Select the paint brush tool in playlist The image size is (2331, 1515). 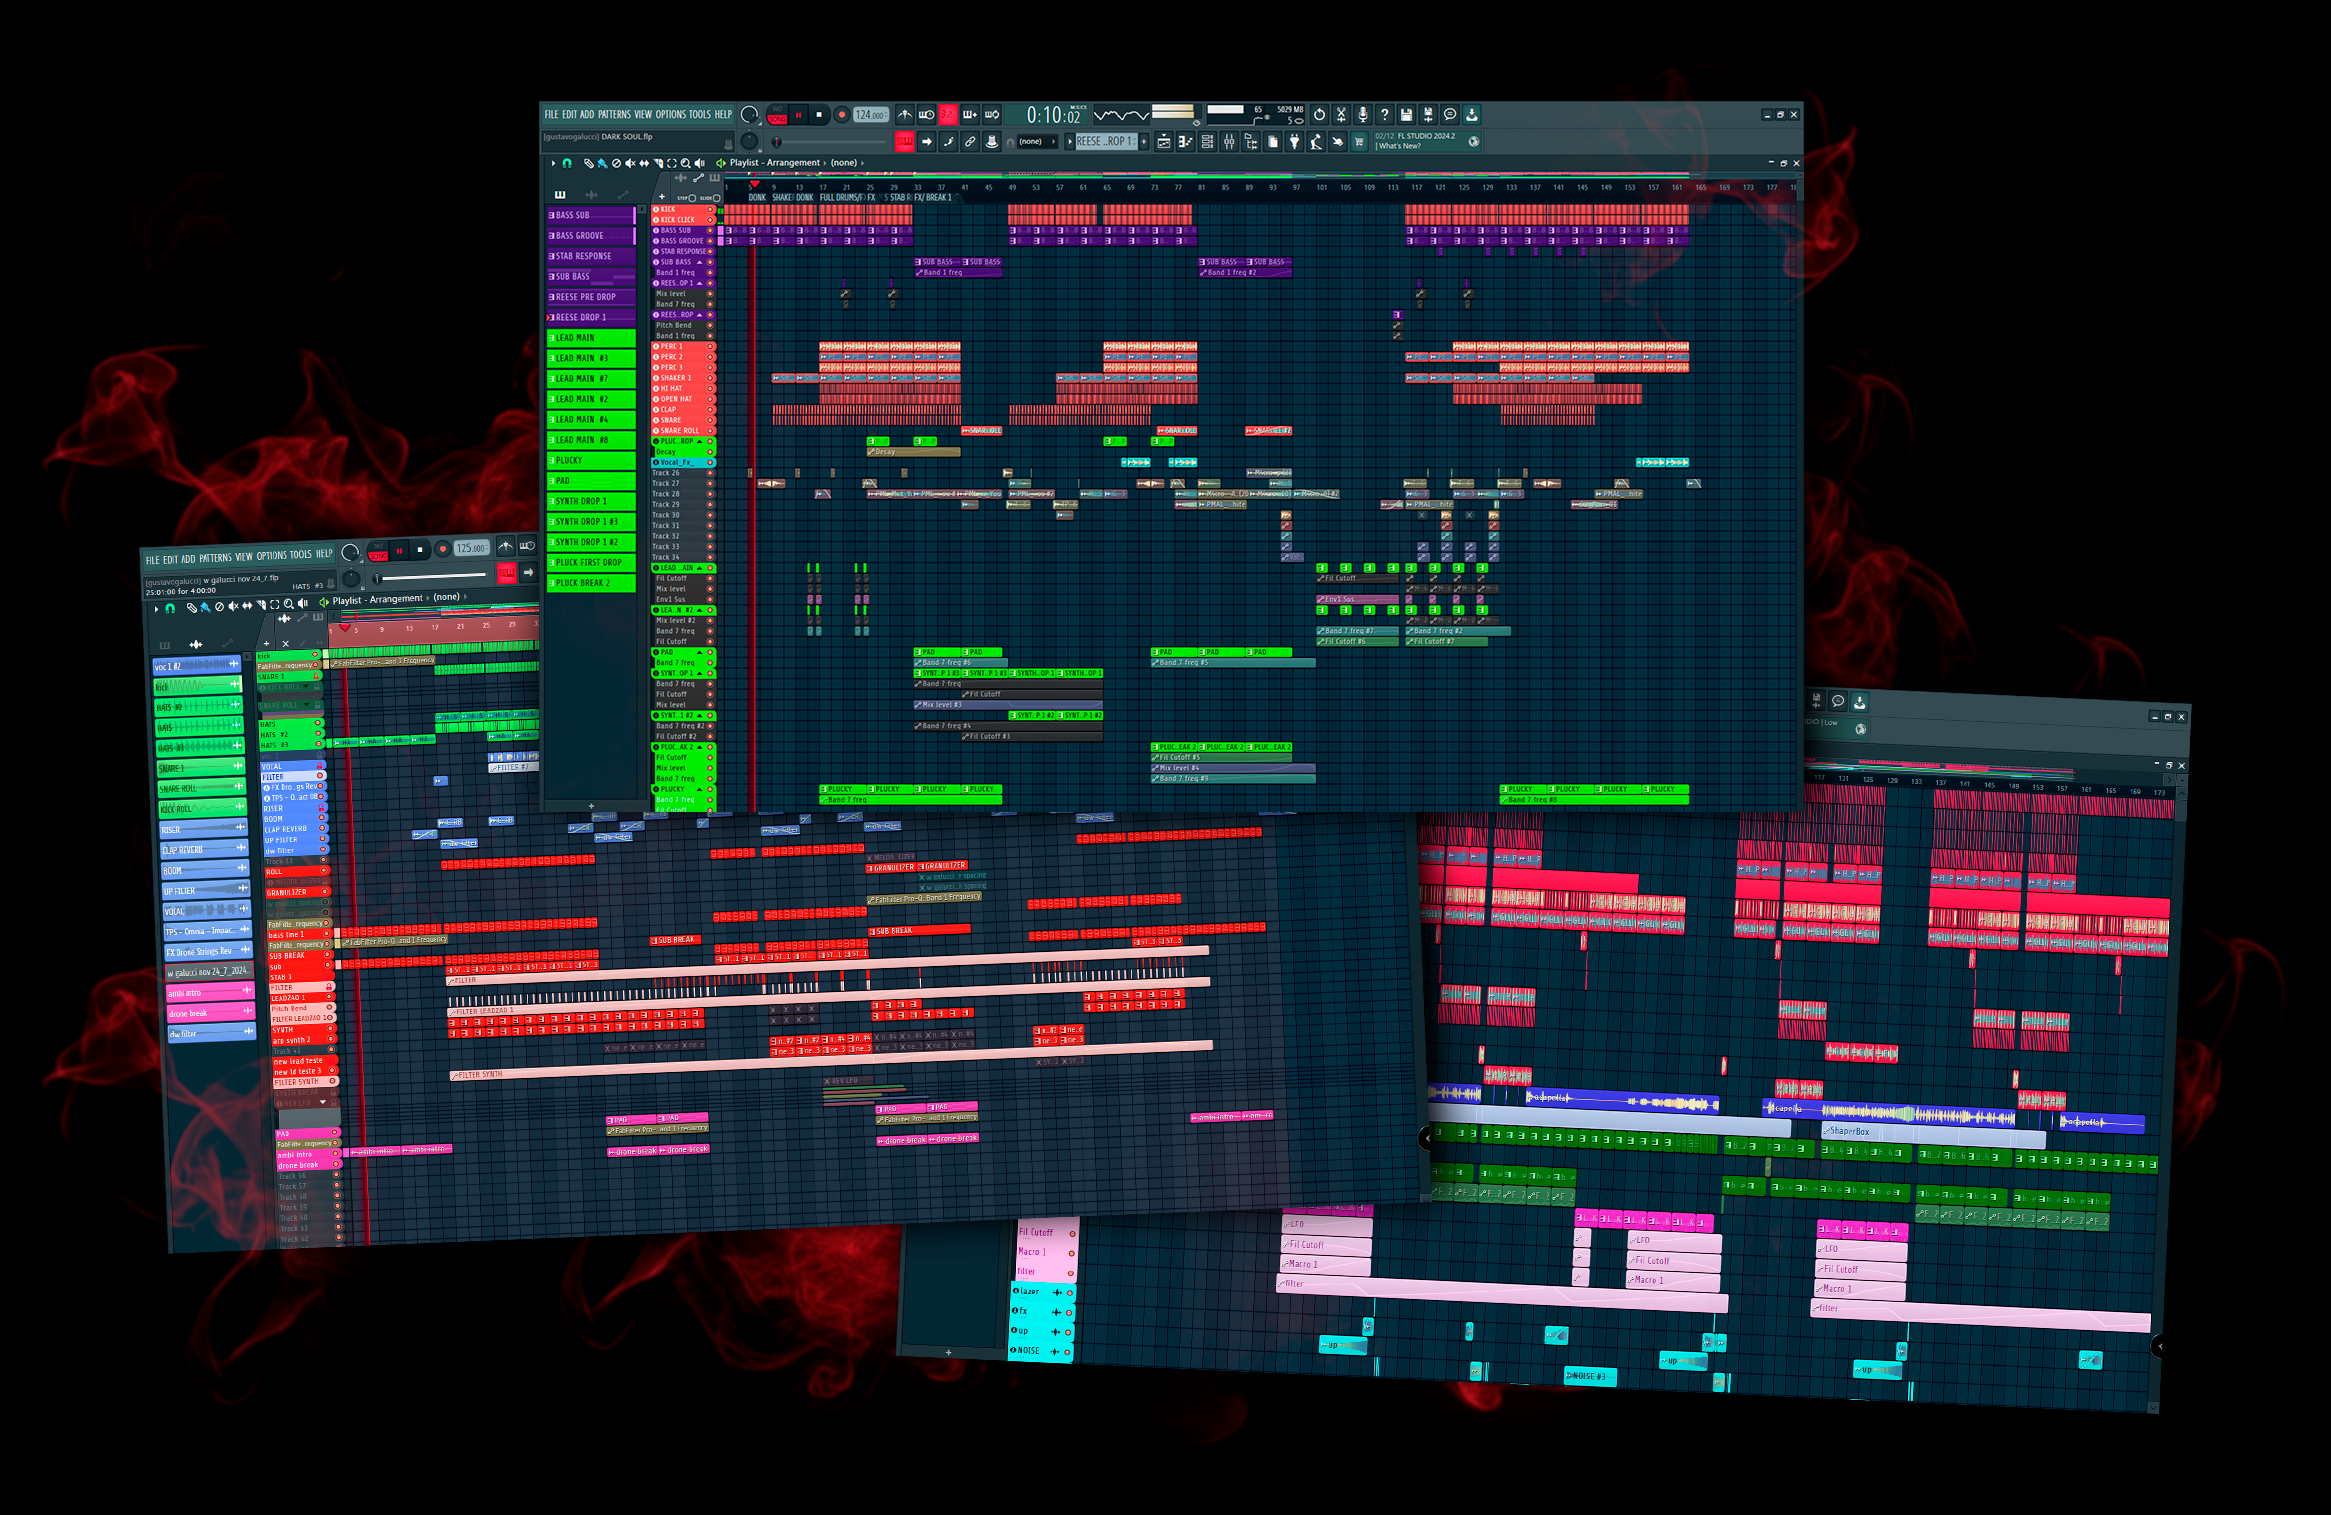pos(602,163)
